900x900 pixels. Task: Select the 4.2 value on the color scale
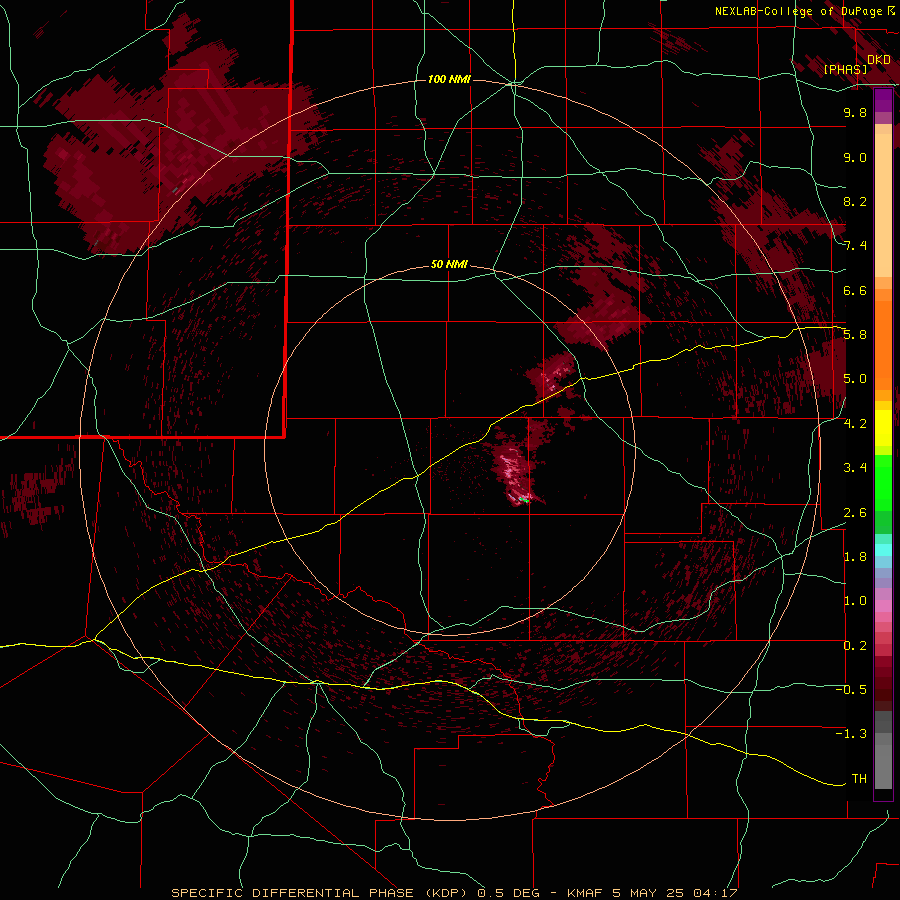pos(855,424)
